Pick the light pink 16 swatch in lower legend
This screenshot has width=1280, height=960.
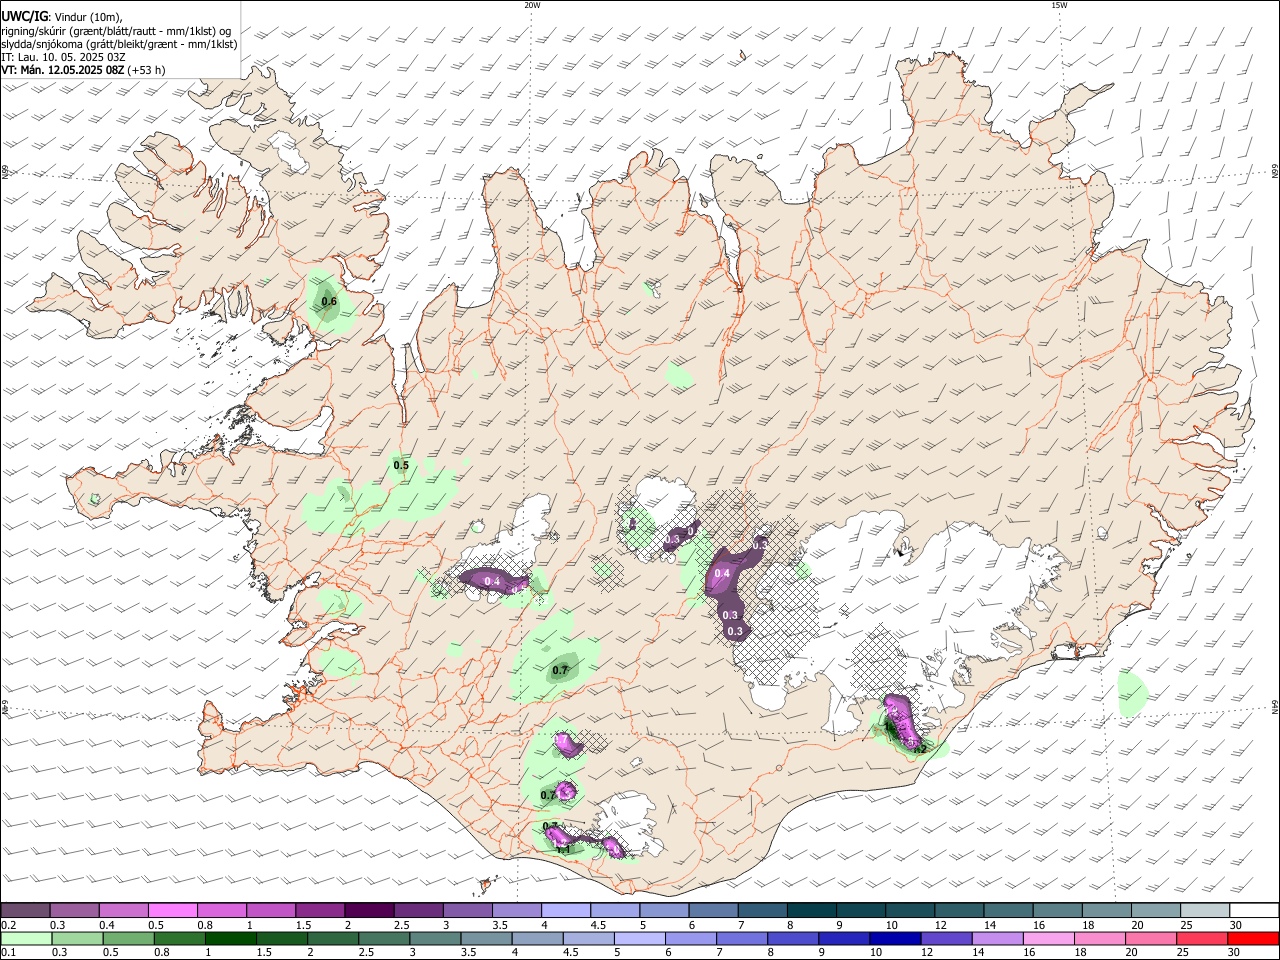click(1050, 938)
